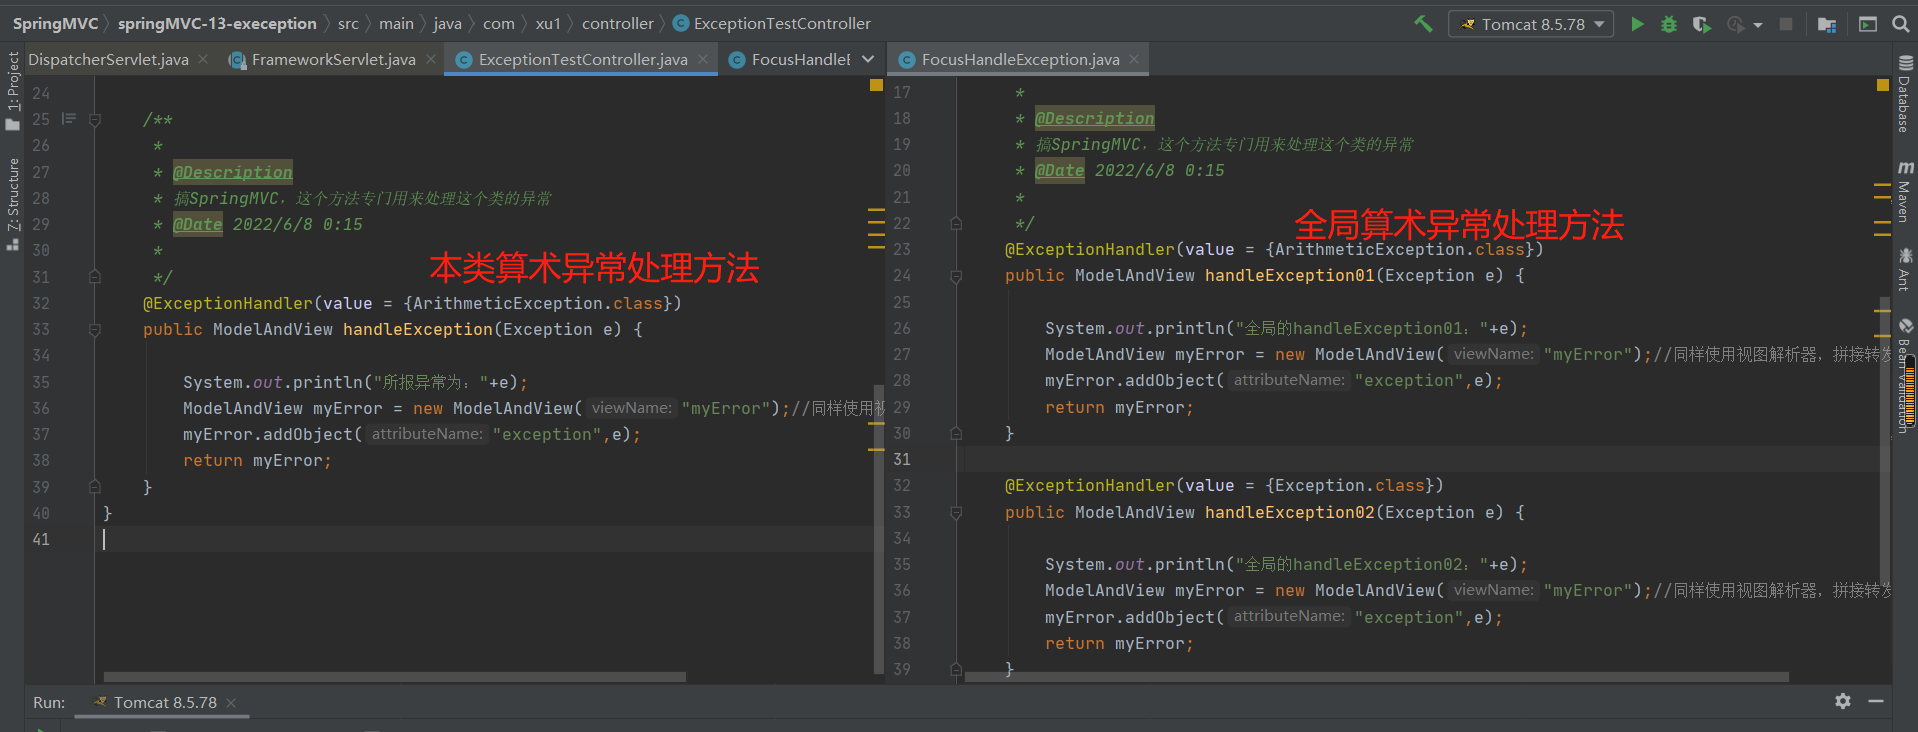
Task: Click handleException02 method name in right editor
Action: pyautogui.click(x=1290, y=513)
